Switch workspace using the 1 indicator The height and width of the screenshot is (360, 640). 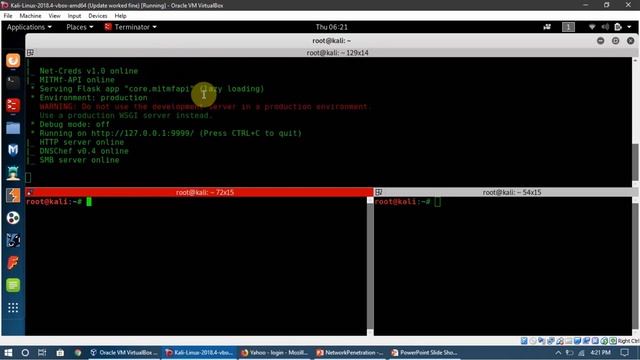(568, 27)
